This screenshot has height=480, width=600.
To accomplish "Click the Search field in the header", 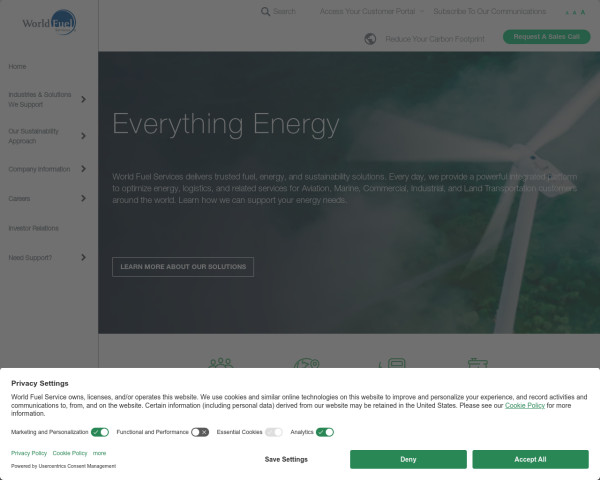I will tap(284, 11).
